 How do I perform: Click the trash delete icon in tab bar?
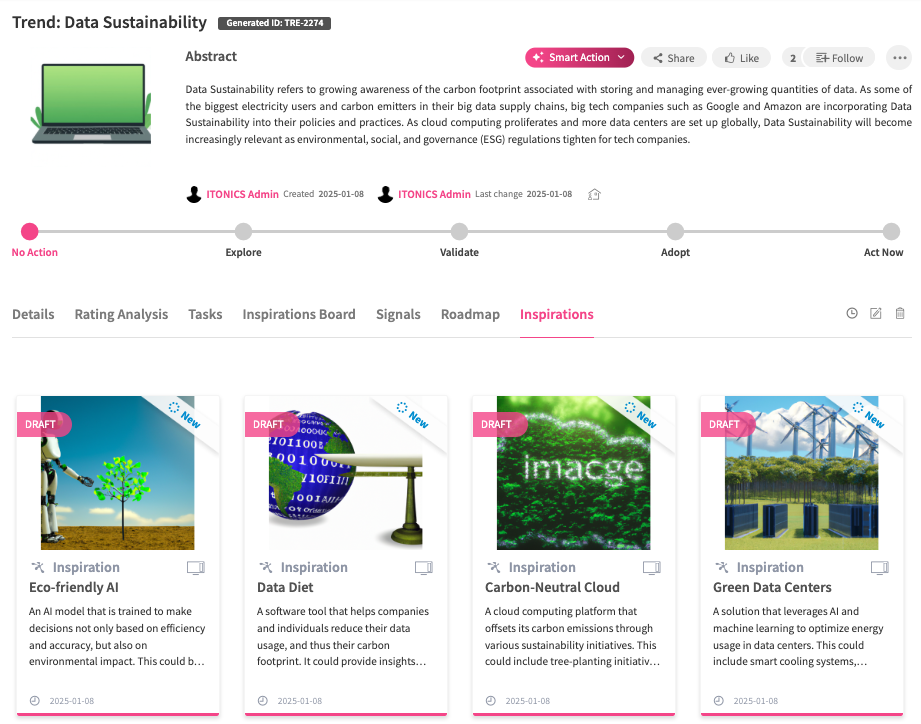point(900,314)
